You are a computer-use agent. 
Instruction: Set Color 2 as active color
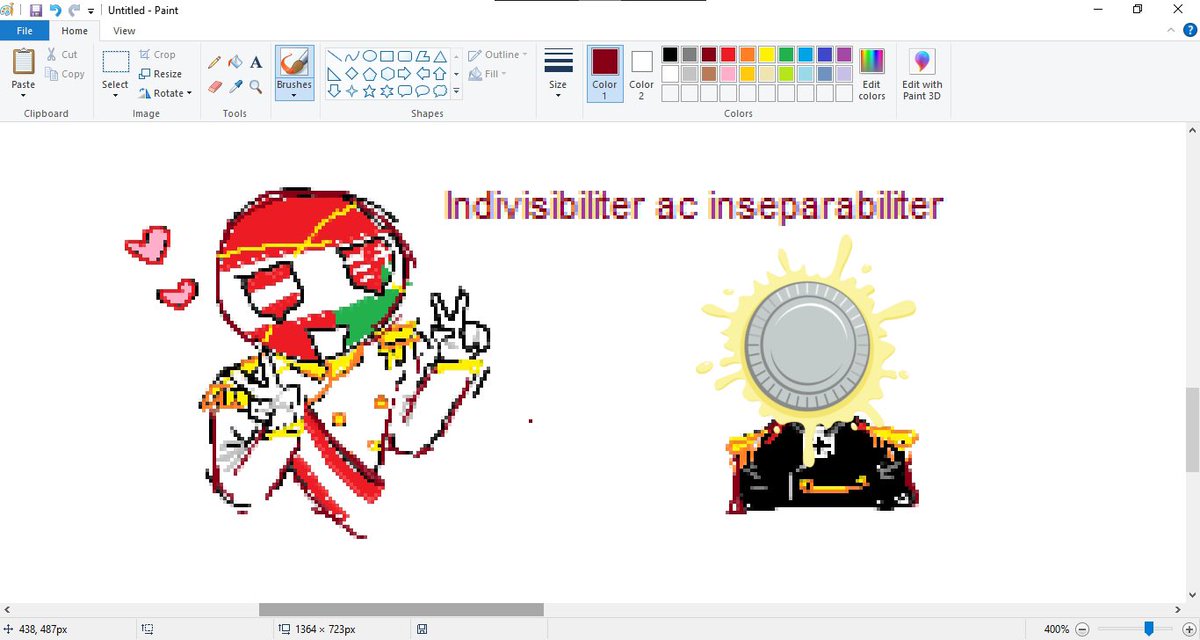642,72
